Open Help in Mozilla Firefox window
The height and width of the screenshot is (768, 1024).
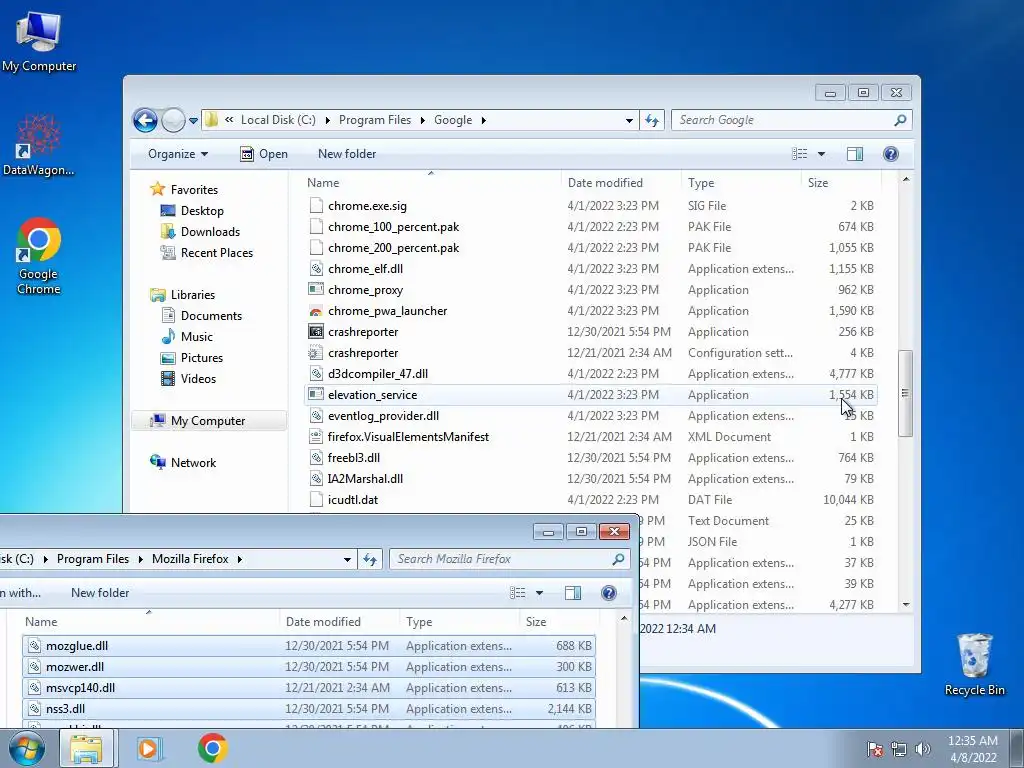609,593
